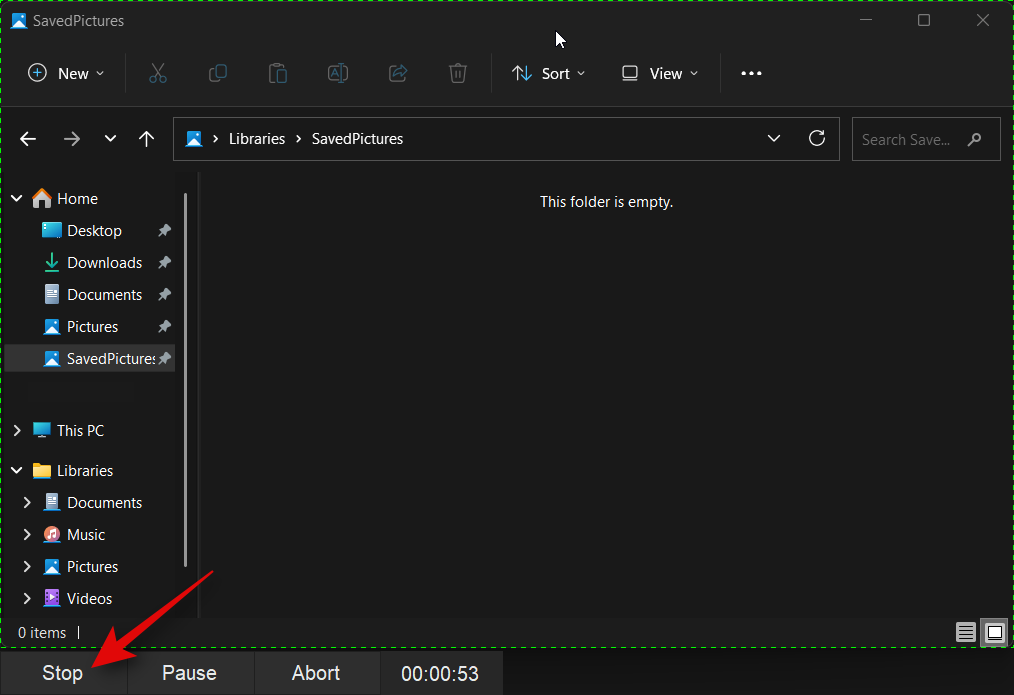Open the View dropdown menu
Screen dimensions: 1014x695
pyautogui.click(x=660, y=73)
